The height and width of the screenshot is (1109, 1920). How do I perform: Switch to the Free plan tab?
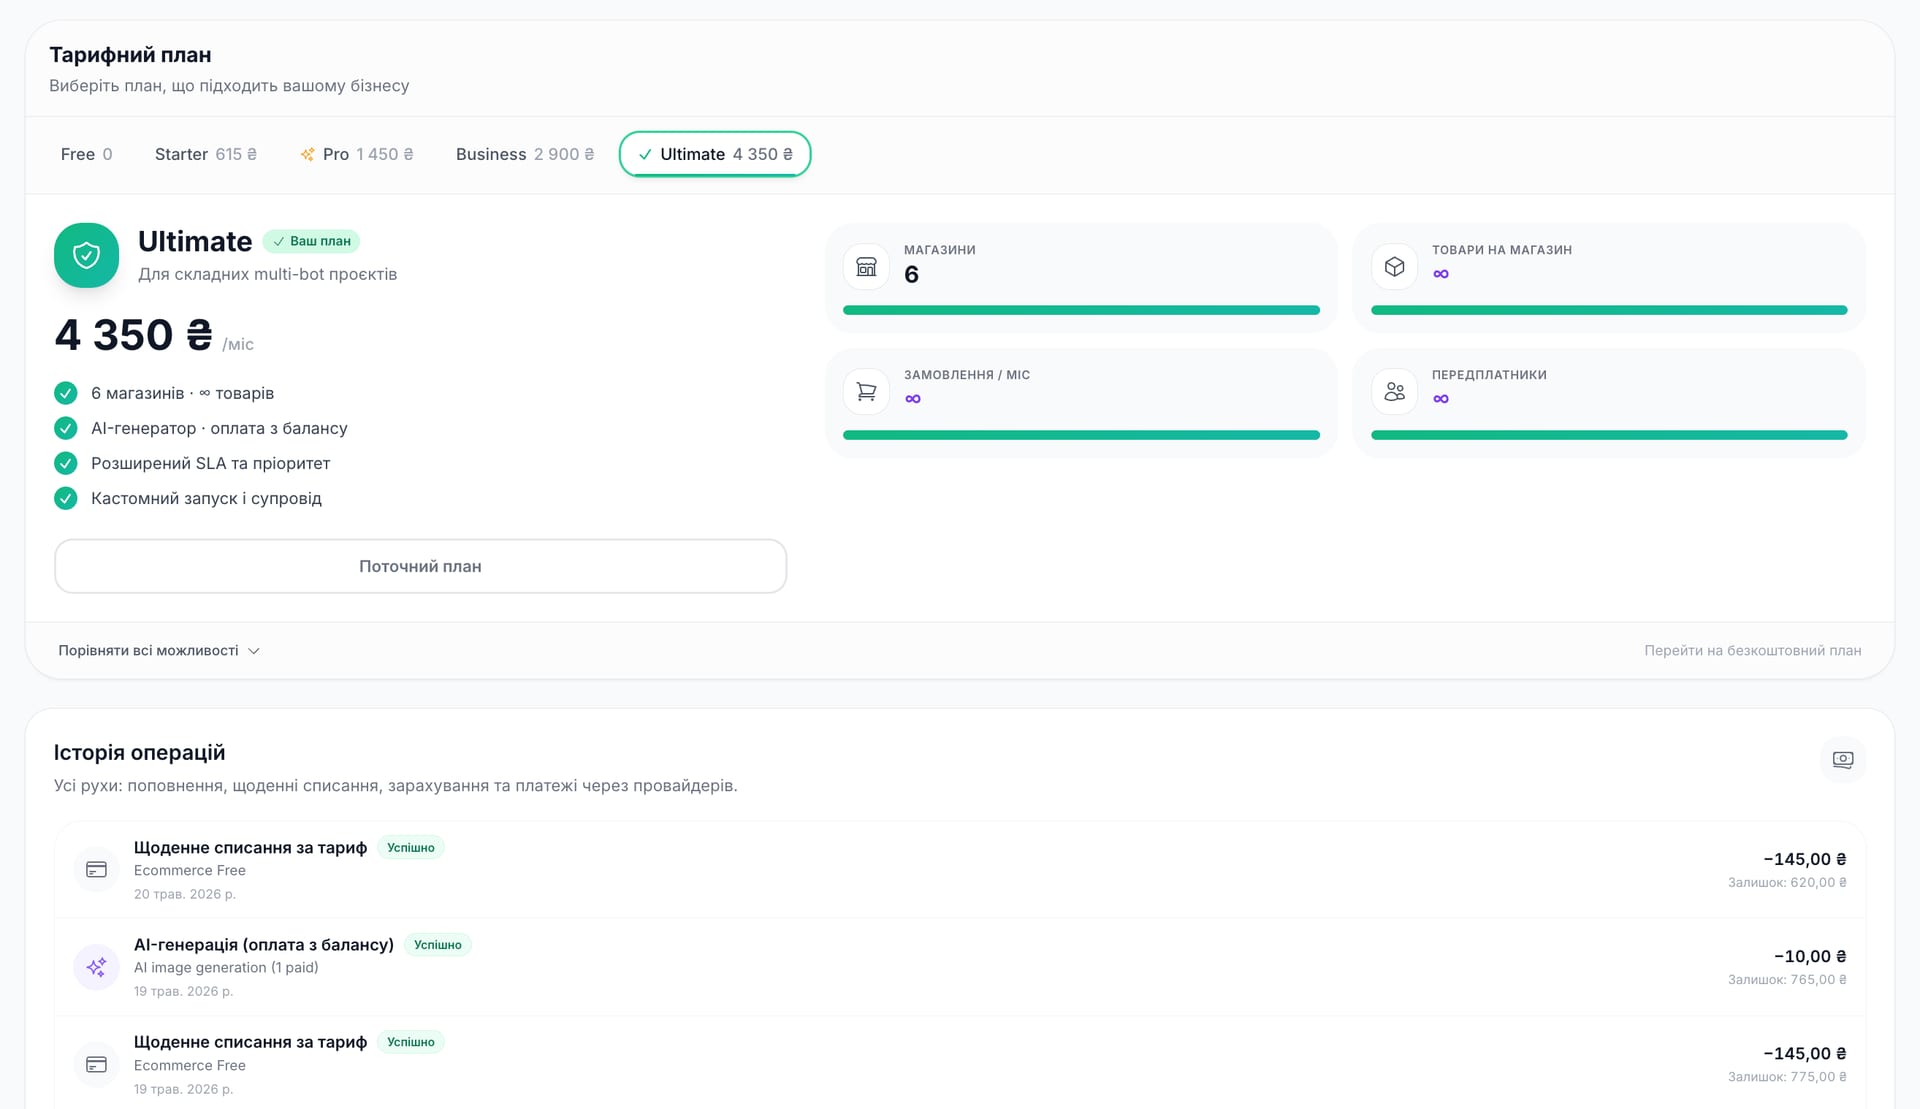click(86, 154)
